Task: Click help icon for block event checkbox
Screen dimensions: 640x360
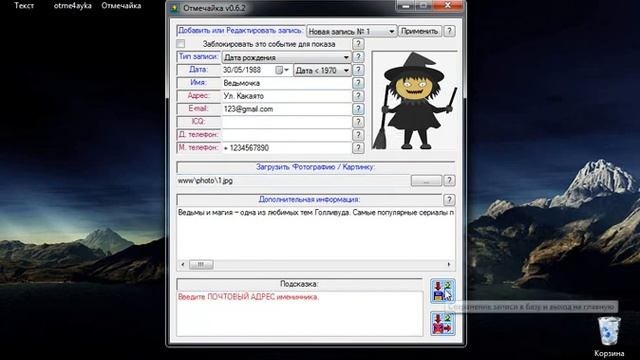Action: 358,44
